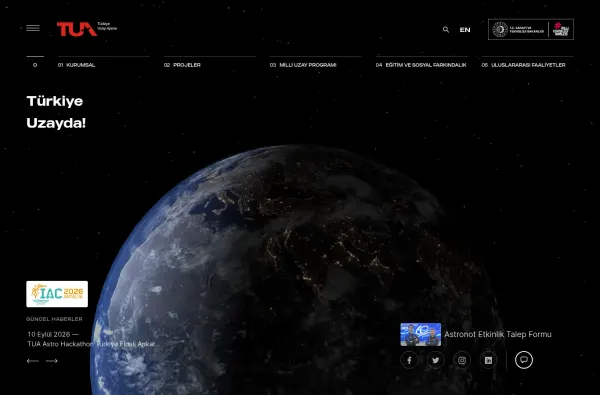The height and width of the screenshot is (395, 600).
Task: Open the search magnifier icon
Action: tap(446, 29)
